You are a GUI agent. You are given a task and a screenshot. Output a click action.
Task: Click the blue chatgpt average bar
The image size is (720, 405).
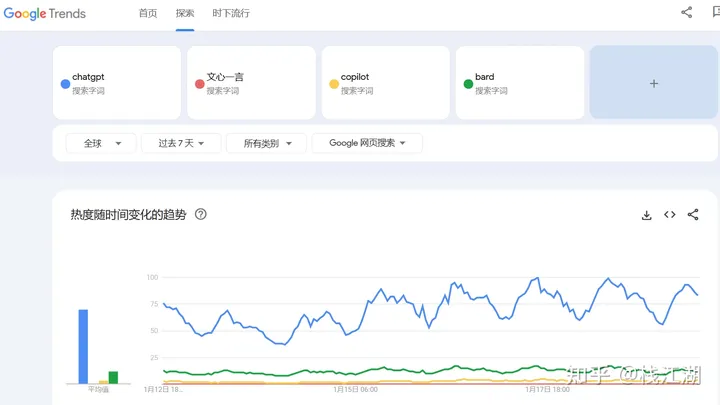[x=83, y=346]
